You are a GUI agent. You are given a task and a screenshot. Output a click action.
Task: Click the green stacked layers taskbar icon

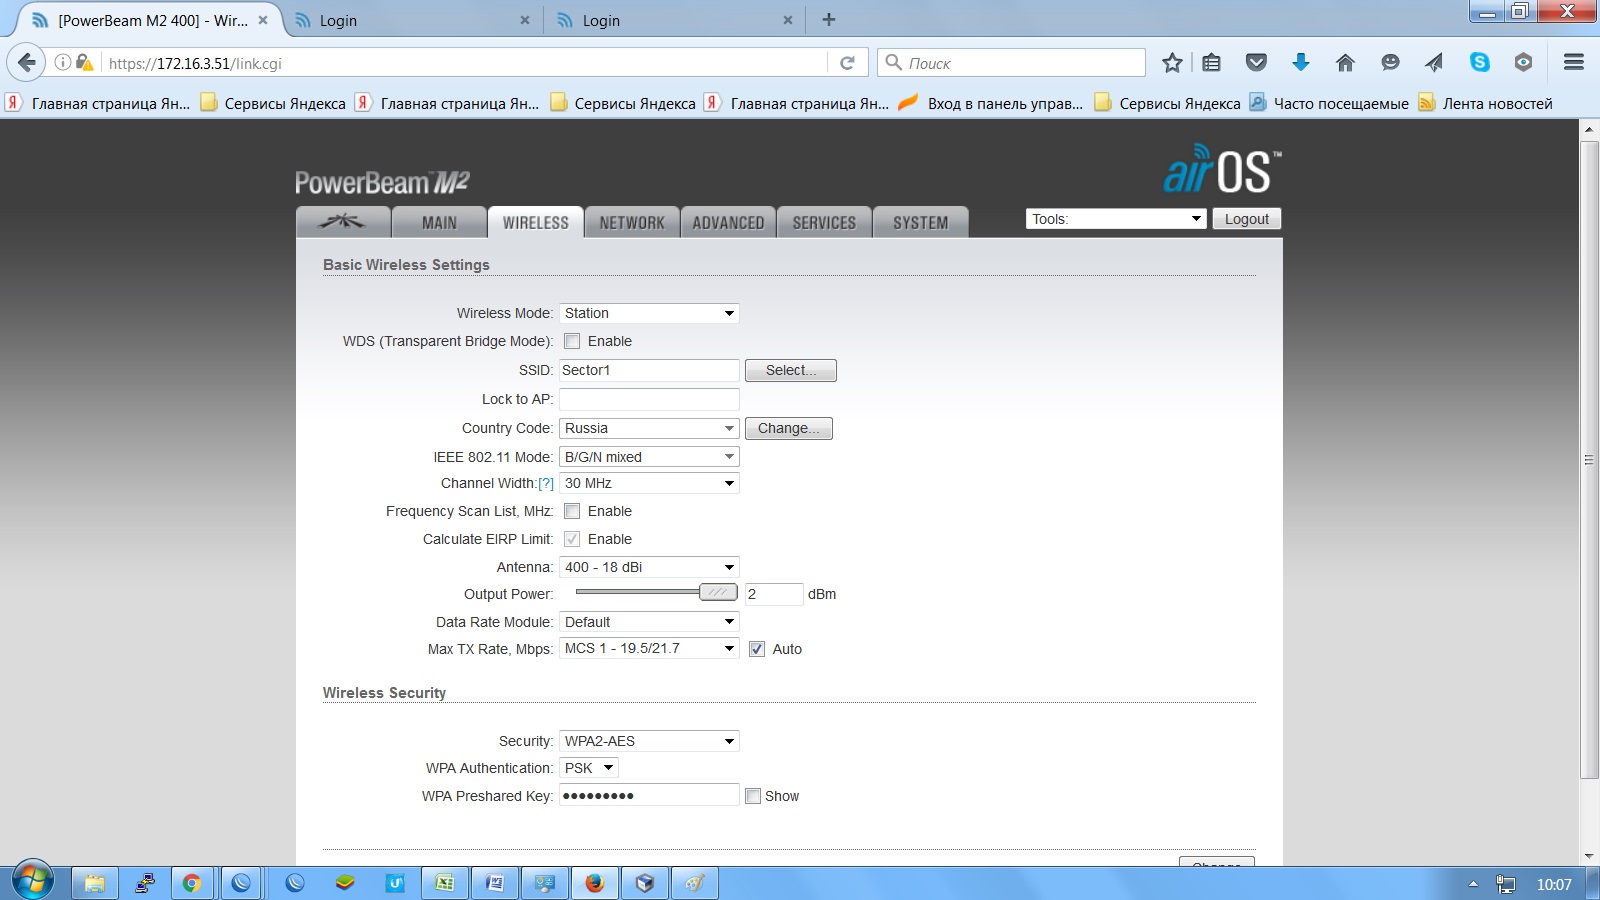point(345,883)
